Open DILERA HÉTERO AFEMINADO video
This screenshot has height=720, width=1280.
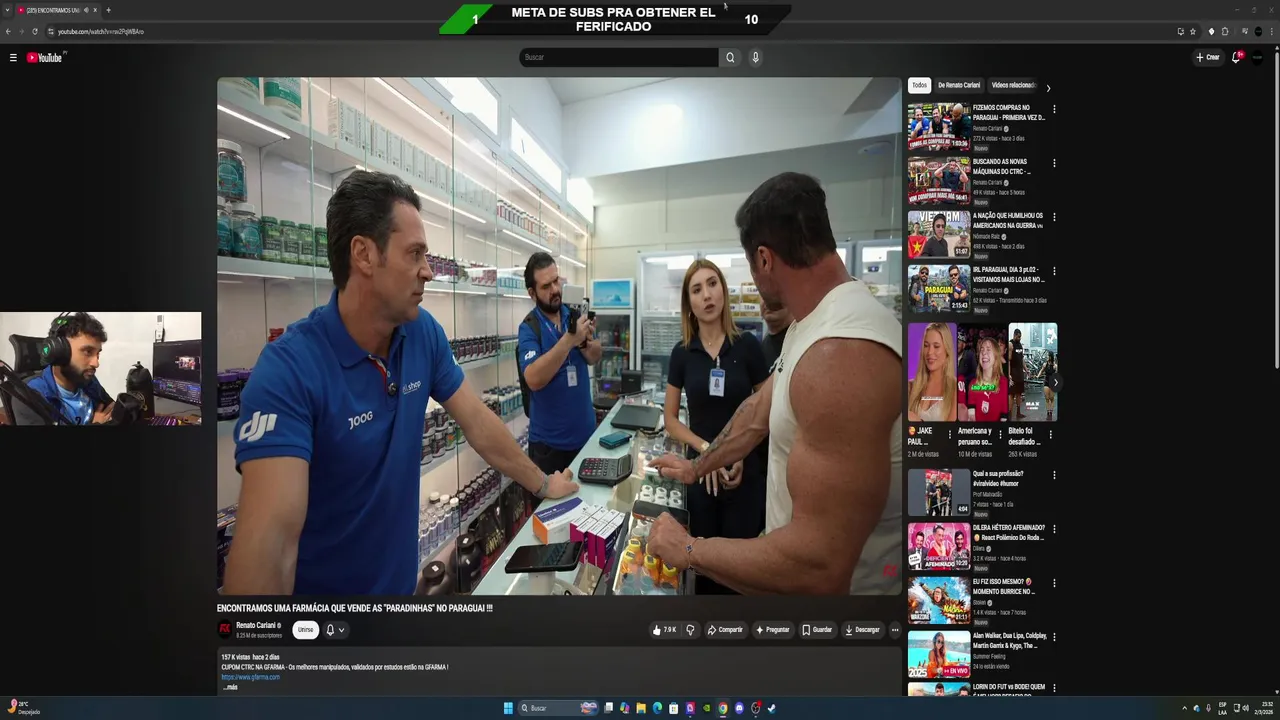(x=939, y=546)
